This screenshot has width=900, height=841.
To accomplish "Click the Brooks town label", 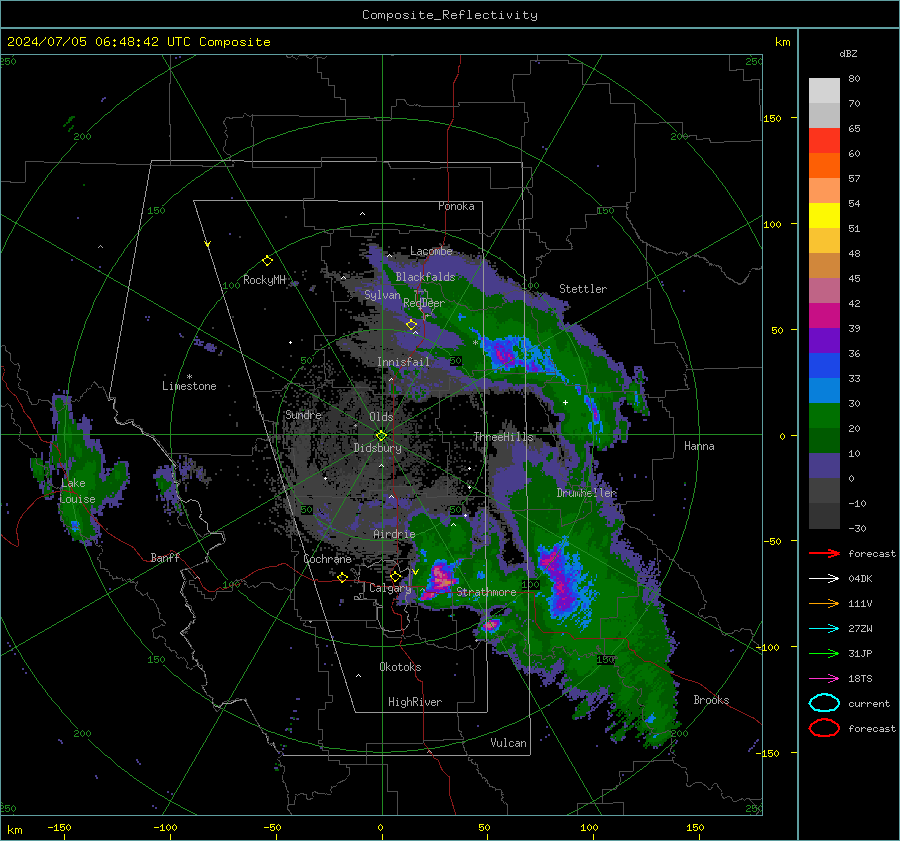I will click(711, 700).
